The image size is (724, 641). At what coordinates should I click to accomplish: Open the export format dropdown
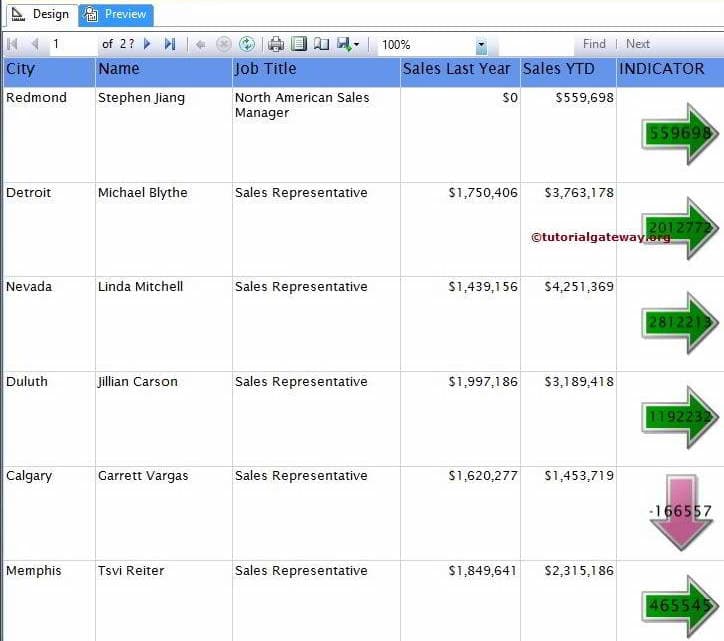(348, 44)
